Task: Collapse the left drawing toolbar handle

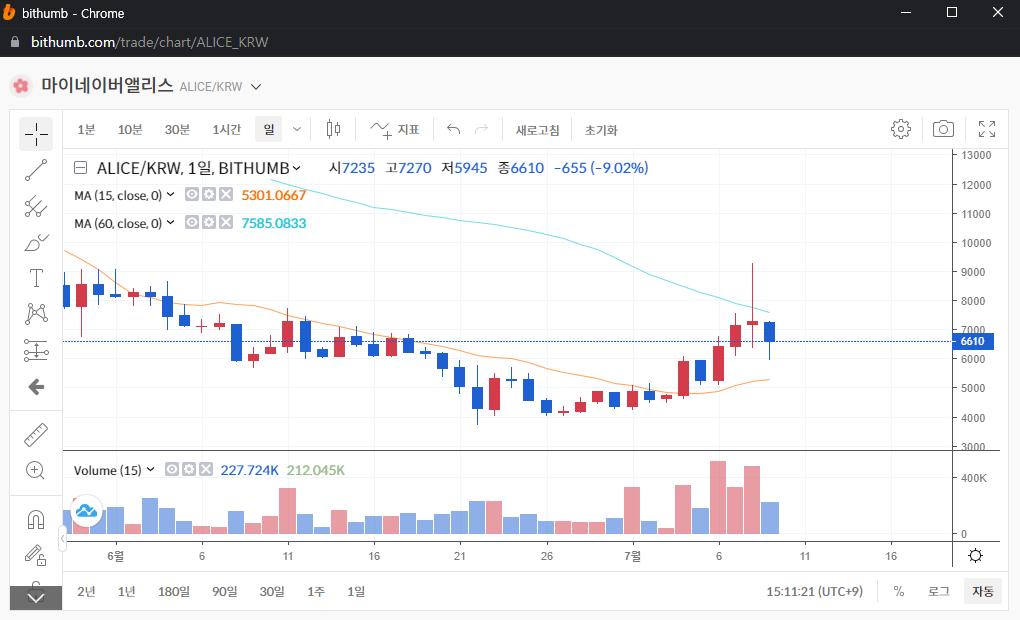Action: [x=62, y=539]
